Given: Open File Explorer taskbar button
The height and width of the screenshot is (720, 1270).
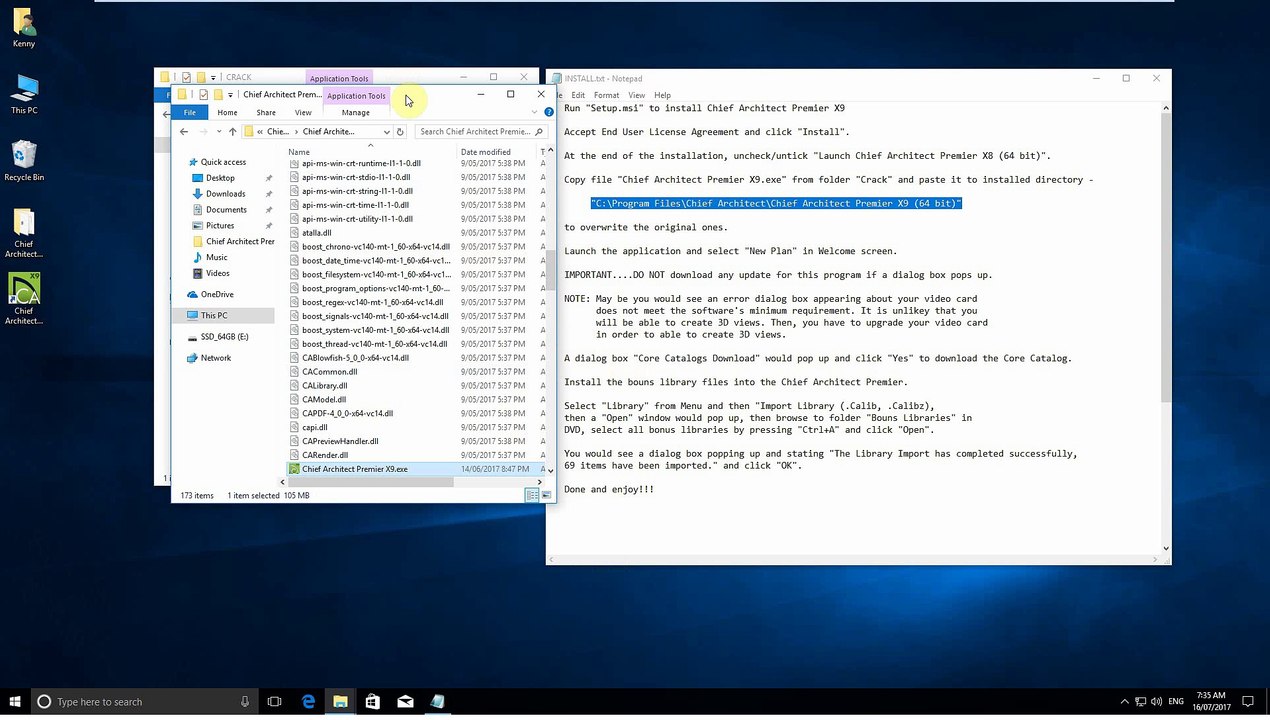Looking at the screenshot, I should point(340,702).
